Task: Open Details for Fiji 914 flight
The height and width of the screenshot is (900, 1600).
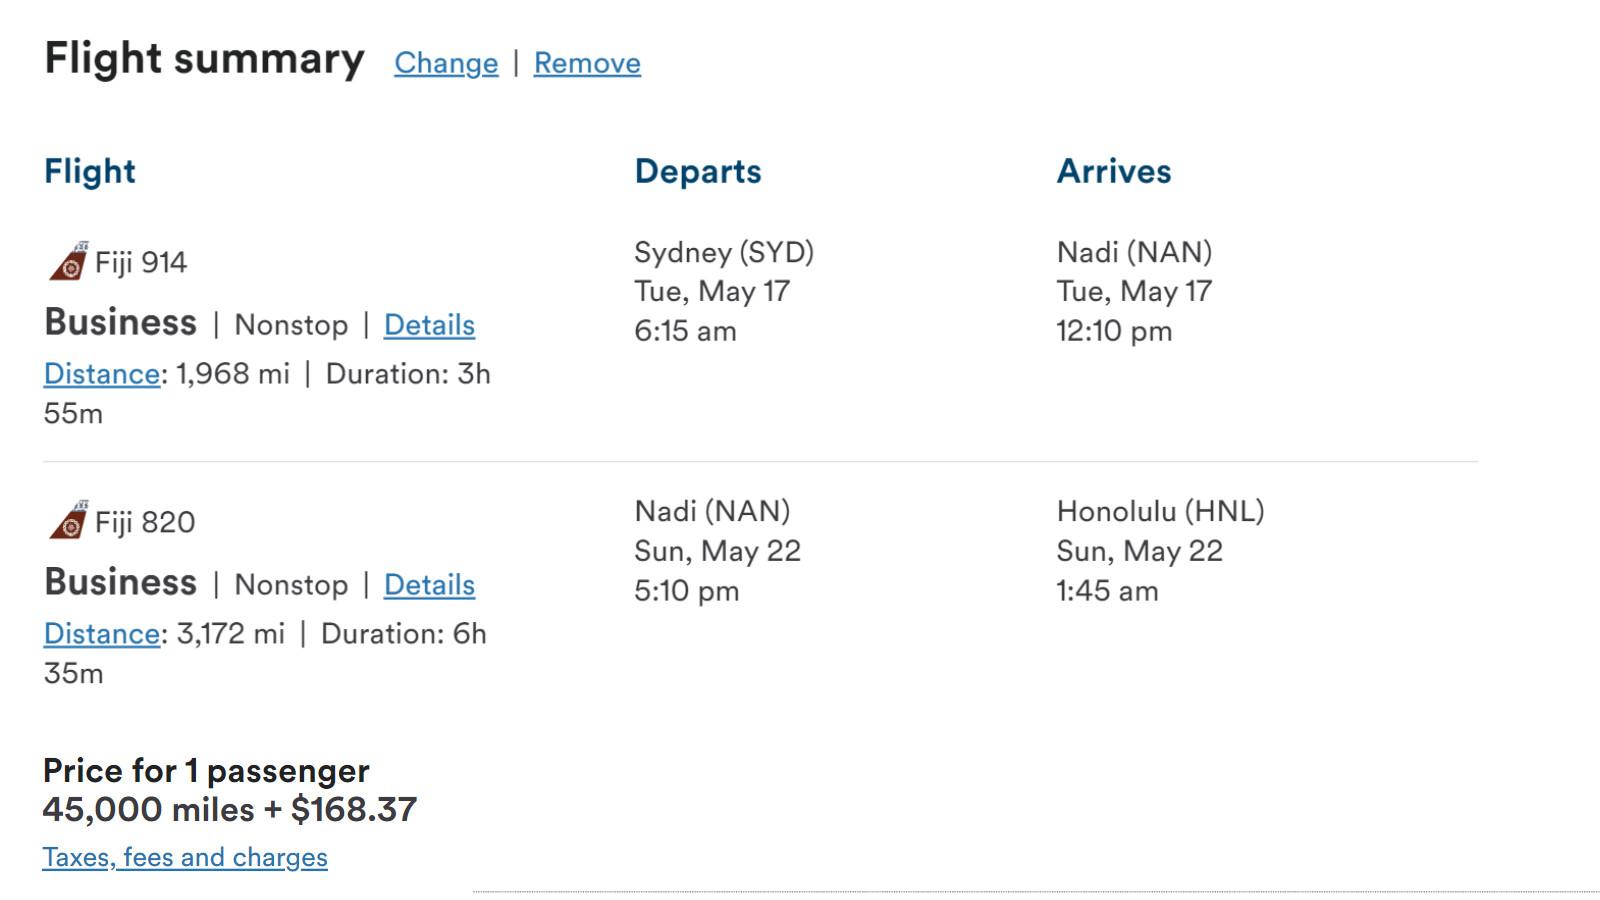Action: [x=429, y=325]
